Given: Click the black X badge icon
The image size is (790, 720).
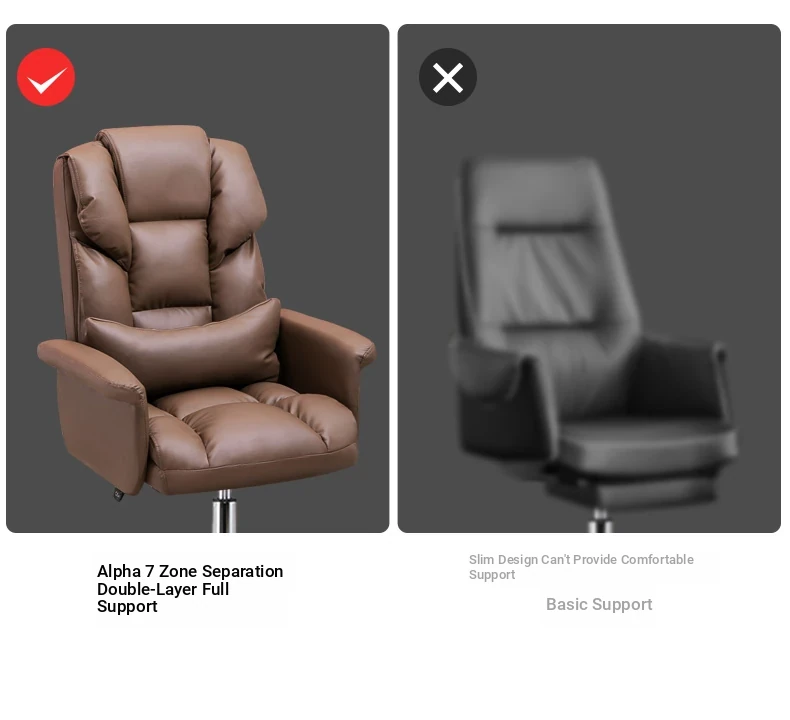Looking at the screenshot, I should (x=448, y=77).
